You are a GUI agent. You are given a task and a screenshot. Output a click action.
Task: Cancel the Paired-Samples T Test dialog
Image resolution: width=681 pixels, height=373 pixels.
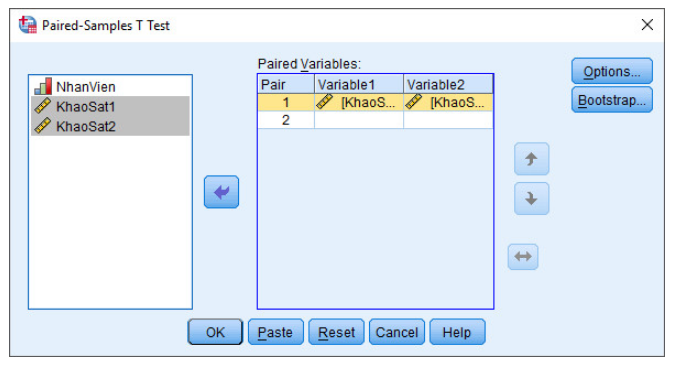point(397,332)
